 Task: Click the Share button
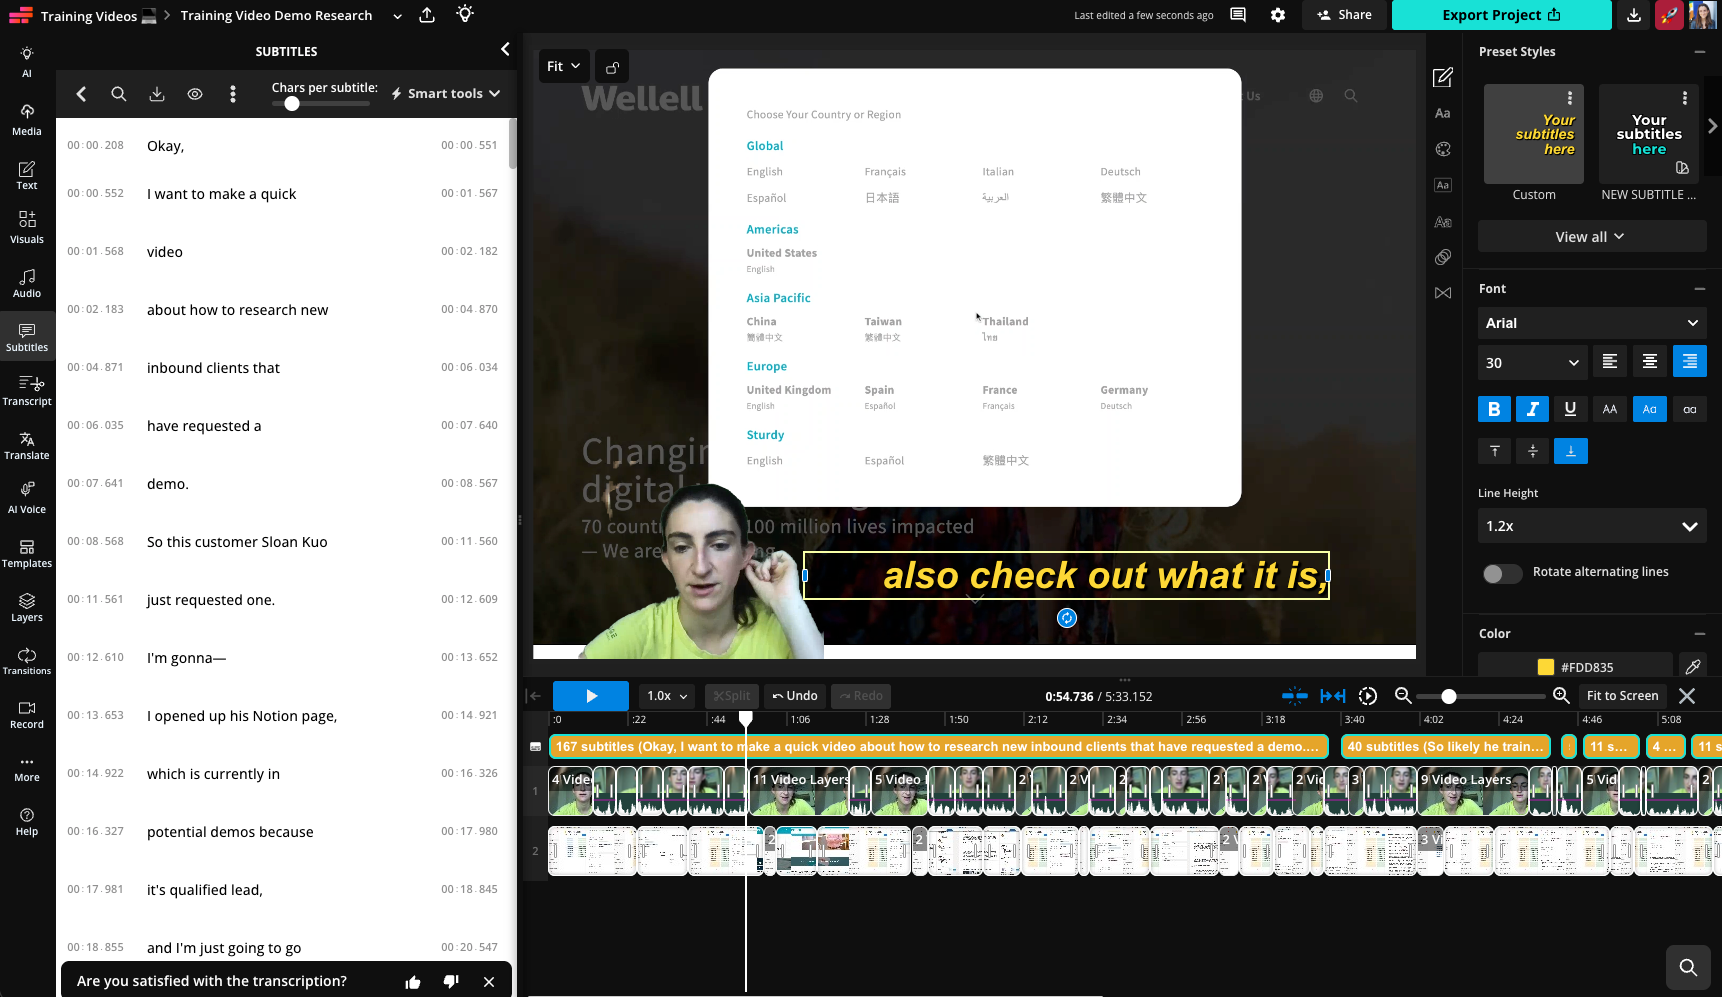pos(1345,15)
